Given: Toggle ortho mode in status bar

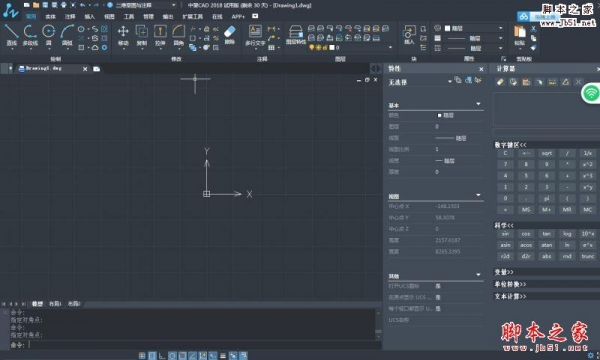Looking at the screenshot, I should tap(162, 356).
